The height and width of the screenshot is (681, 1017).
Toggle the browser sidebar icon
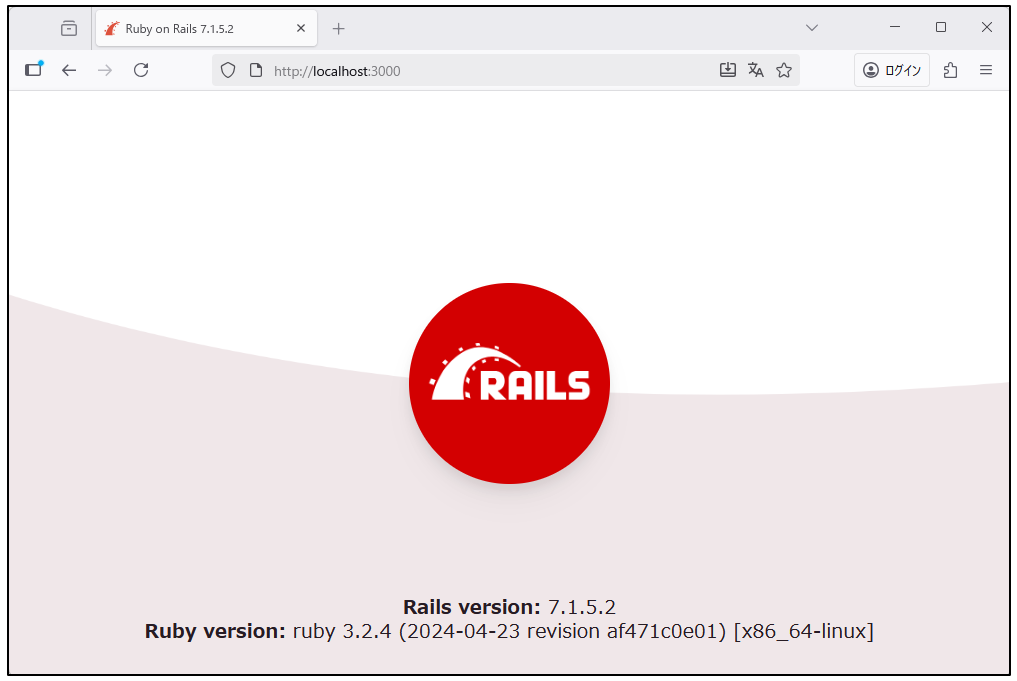tap(34, 70)
